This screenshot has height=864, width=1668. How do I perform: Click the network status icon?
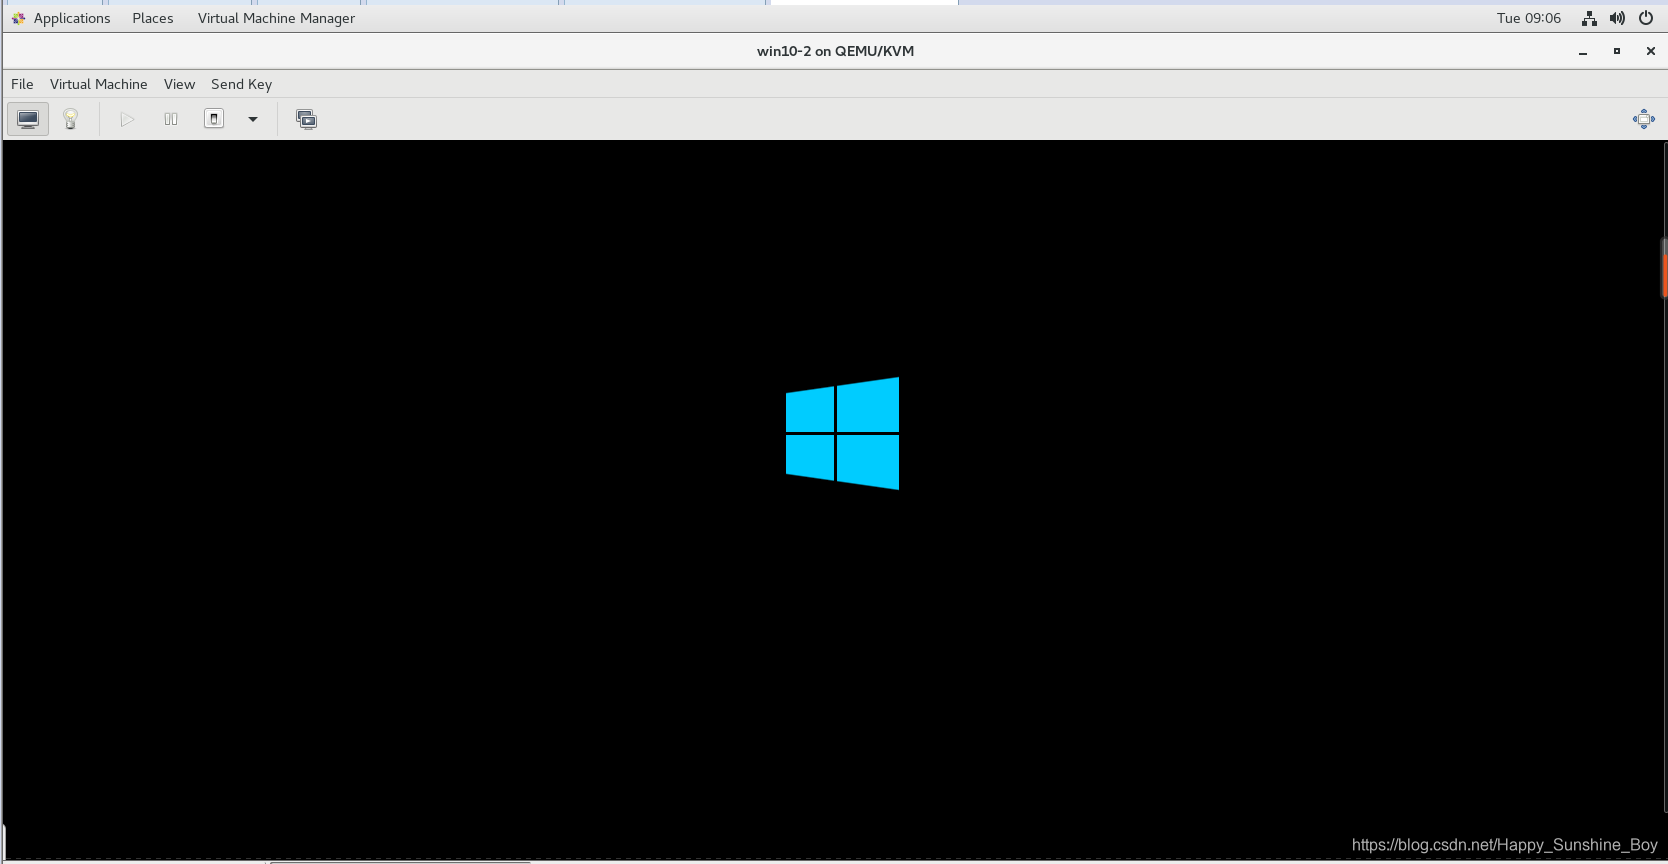[x=1589, y=18]
